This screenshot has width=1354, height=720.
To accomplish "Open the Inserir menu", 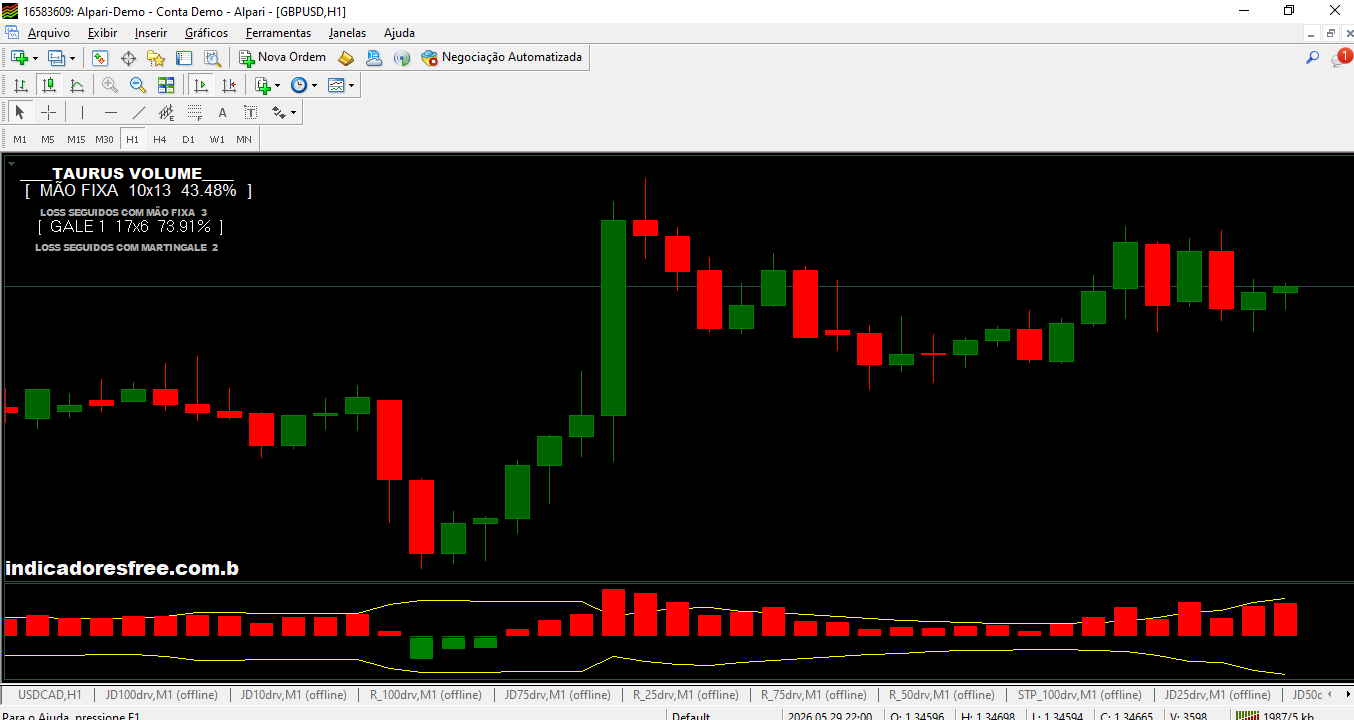I will pos(151,33).
